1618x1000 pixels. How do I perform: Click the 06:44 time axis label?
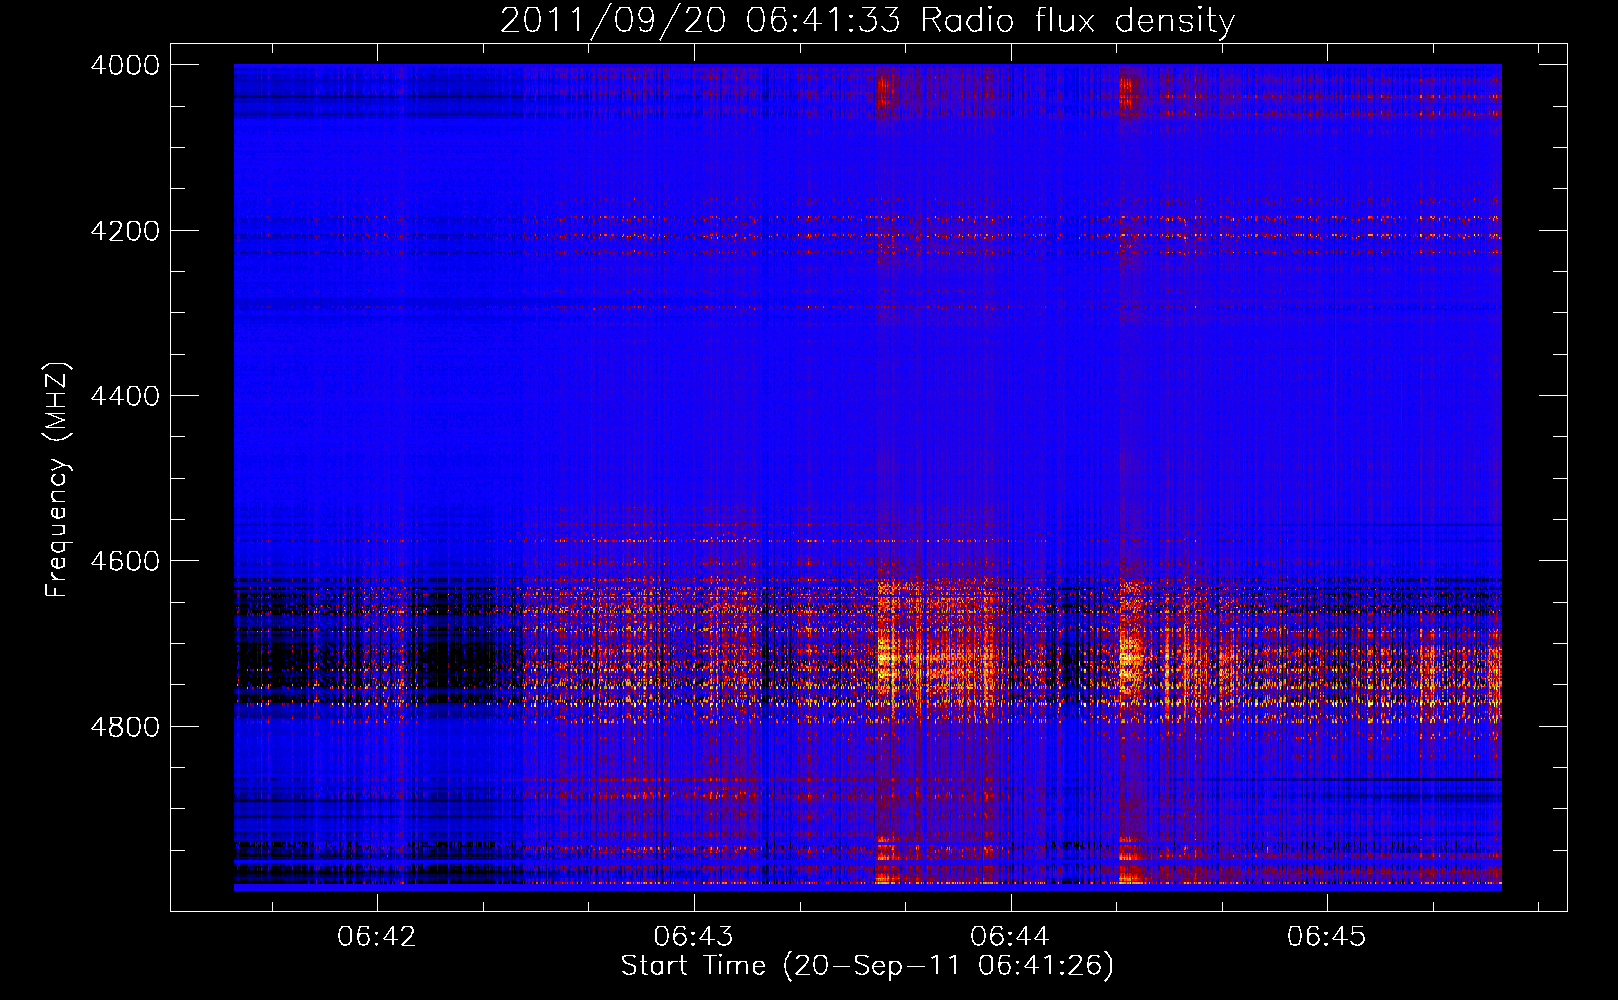click(x=1010, y=937)
